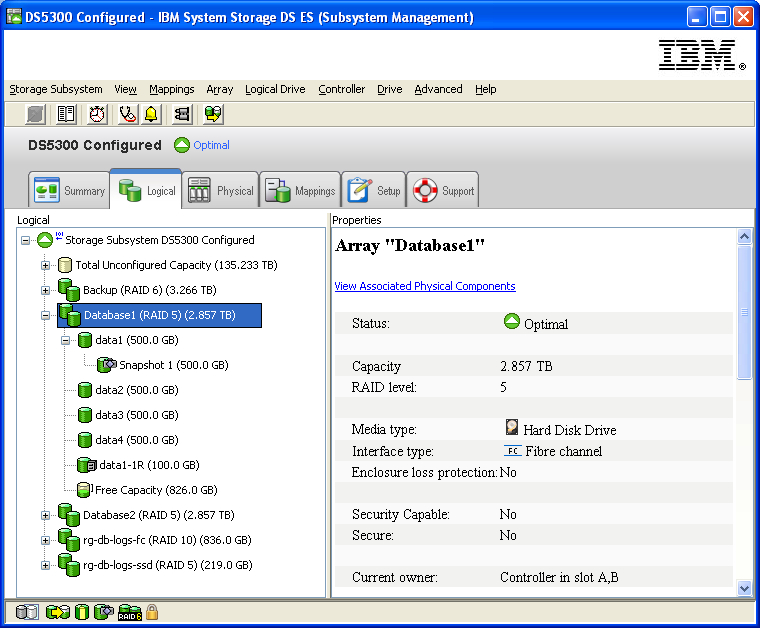Viewport: 760px width, 628px height.
Task: Click the Properties scrollbar up arrow
Action: (744, 236)
